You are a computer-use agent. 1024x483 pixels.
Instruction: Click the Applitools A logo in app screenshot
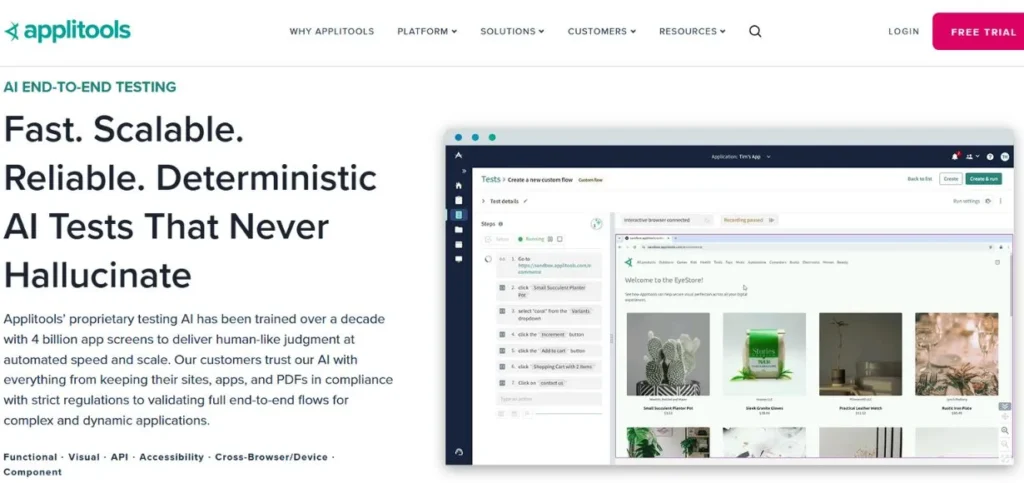458,156
